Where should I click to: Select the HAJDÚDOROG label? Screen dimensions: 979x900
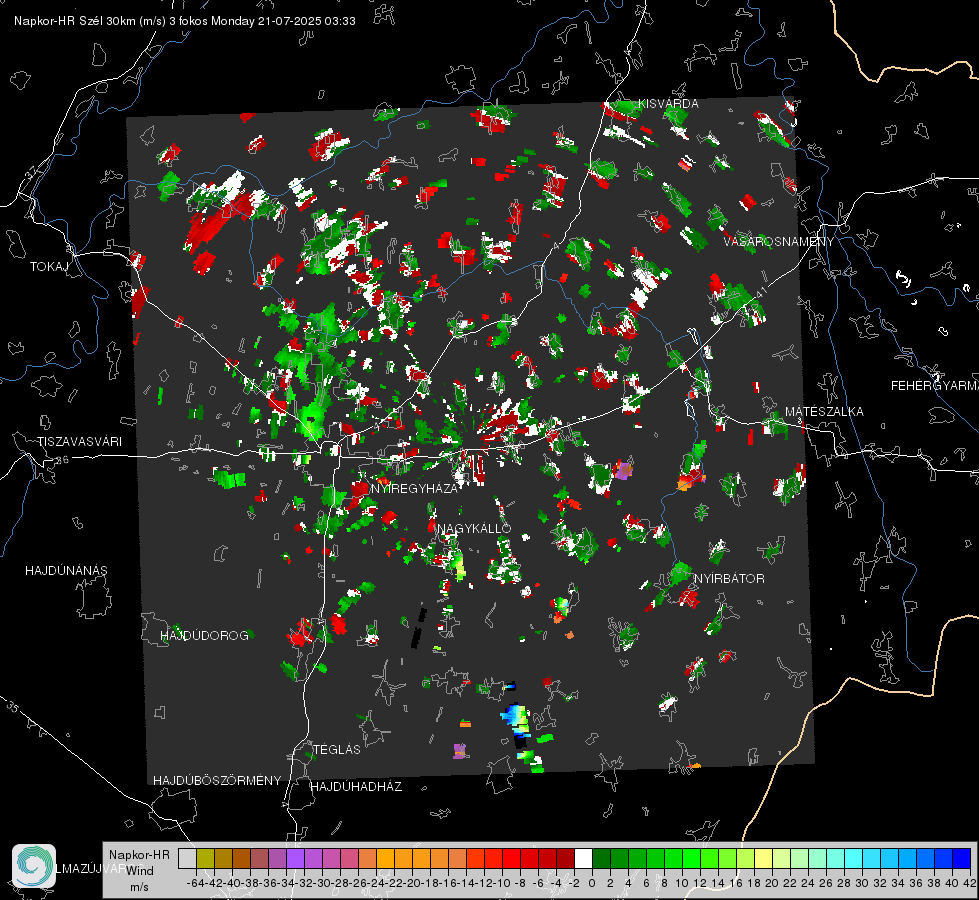(x=204, y=635)
